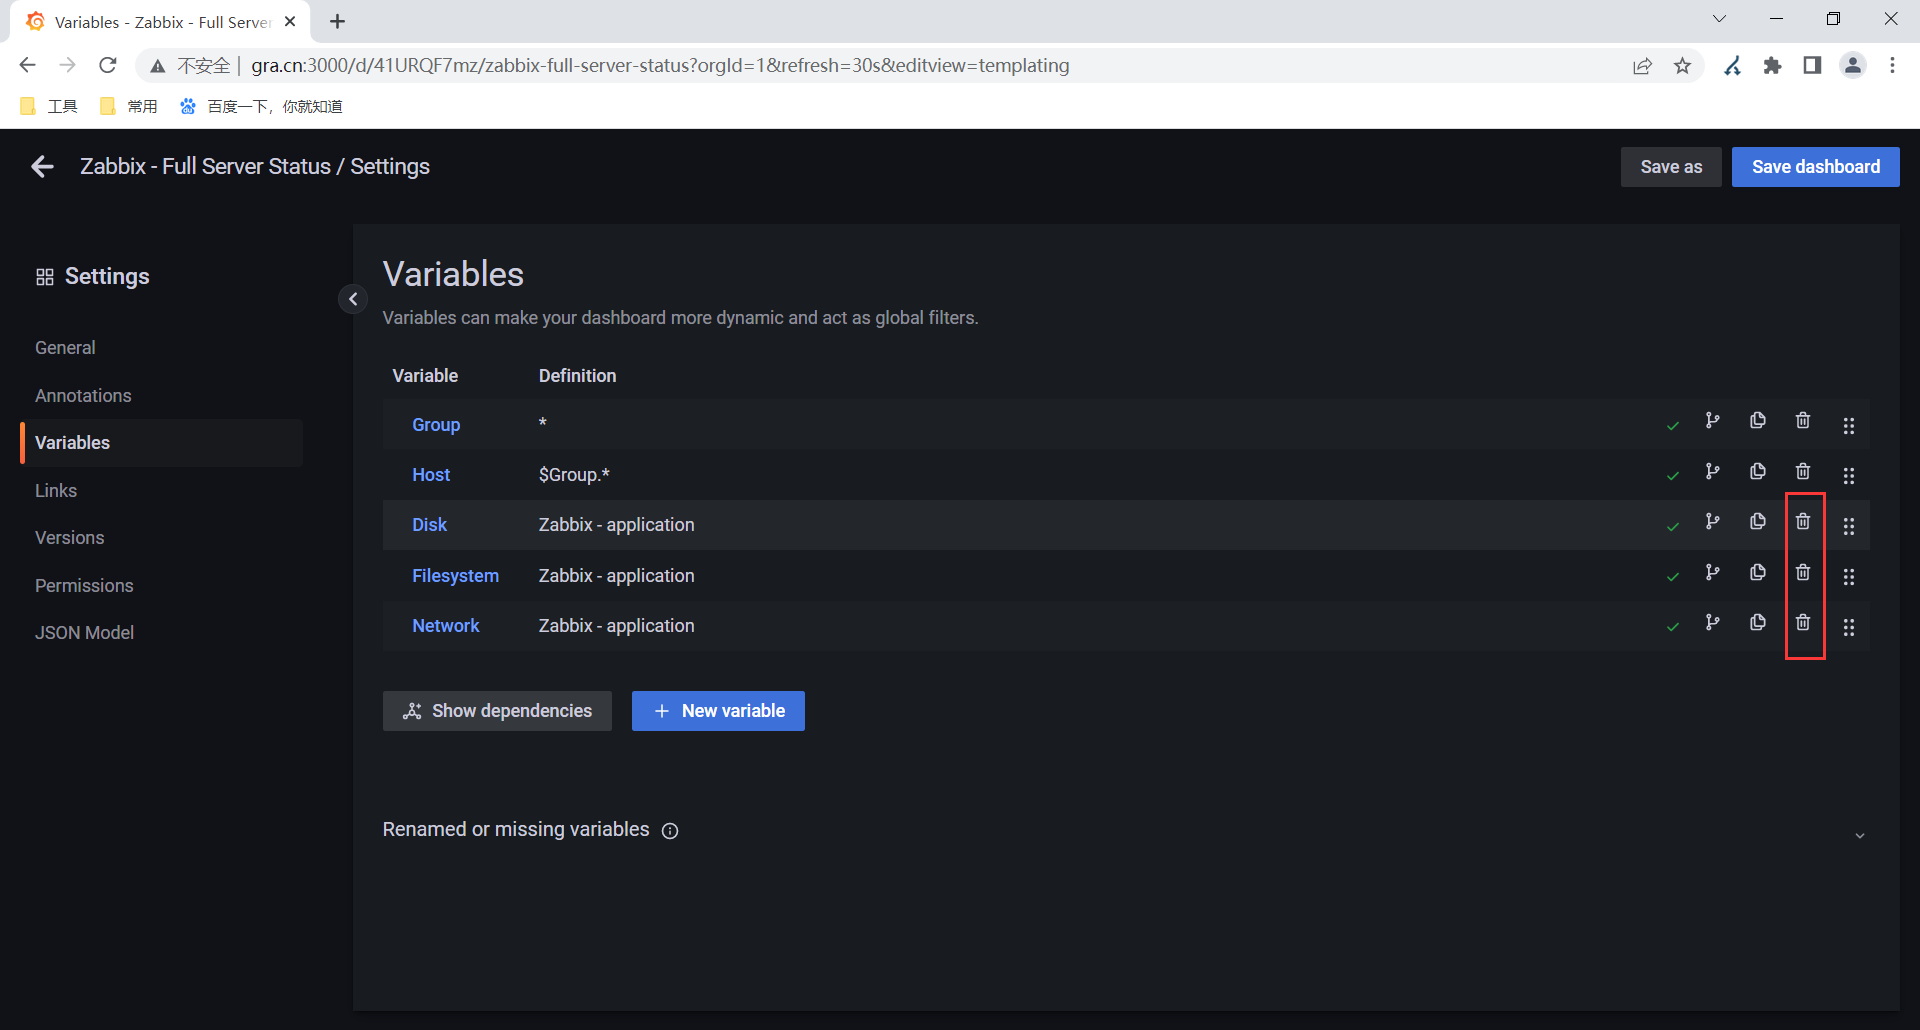Image resolution: width=1920 pixels, height=1030 pixels.
Task: Duplicate the Filesystem variable
Action: tap(1758, 572)
